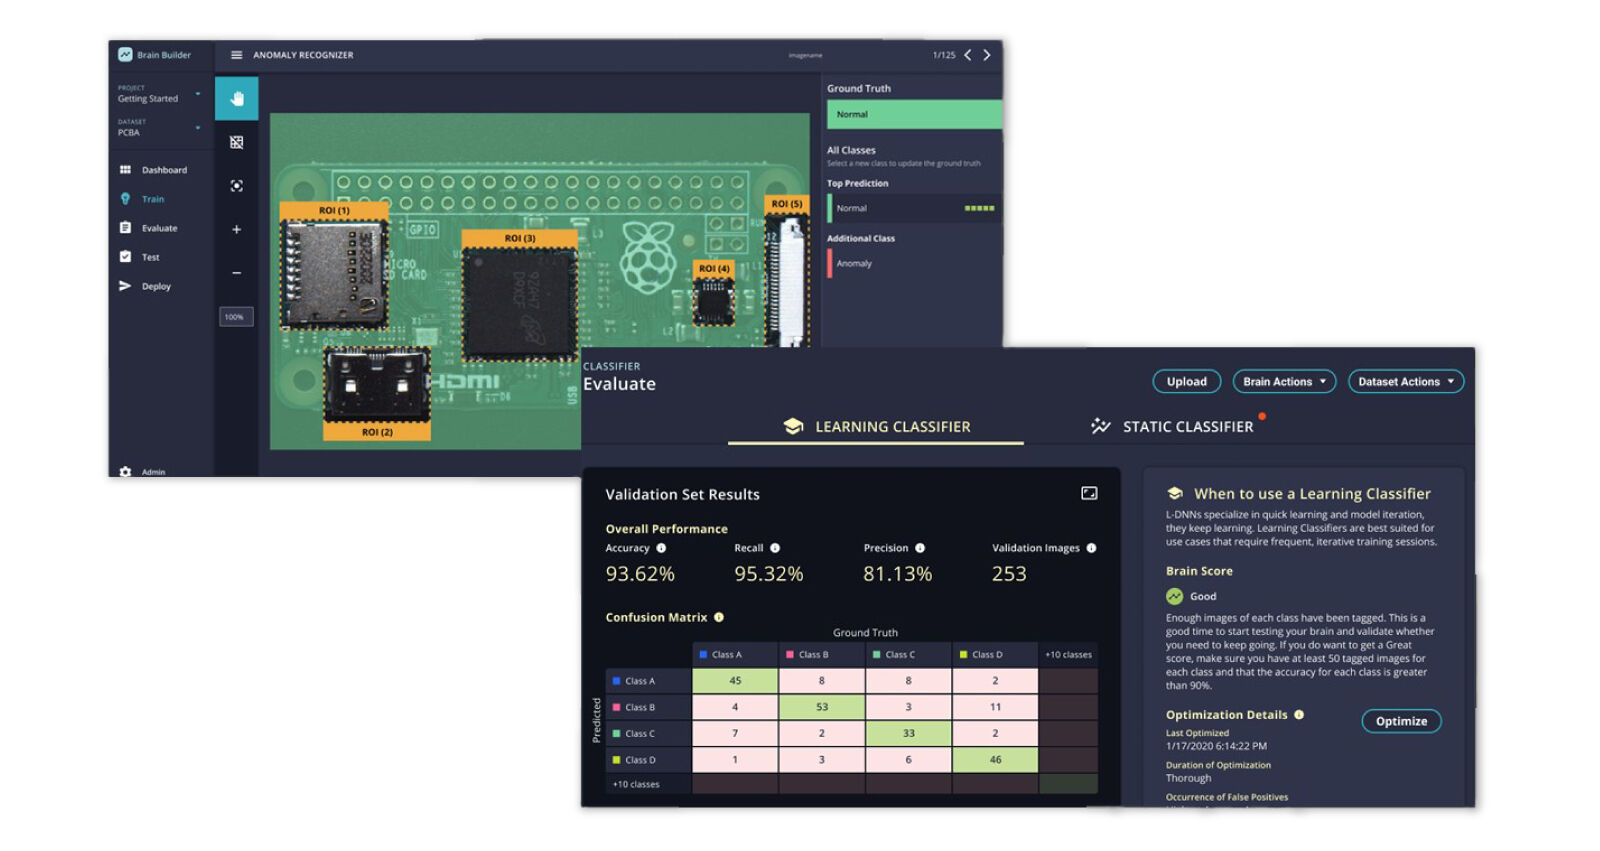Click confusion matrix cell with value 46
The image size is (1600, 851).
tap(995, 760)
